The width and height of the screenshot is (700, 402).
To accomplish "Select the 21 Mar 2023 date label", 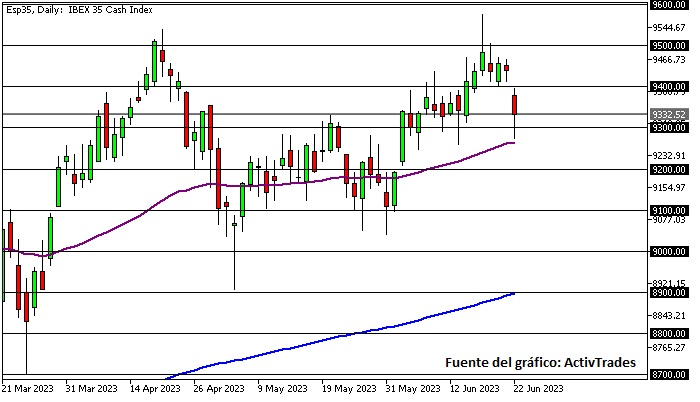I will [x=28, y=389].
